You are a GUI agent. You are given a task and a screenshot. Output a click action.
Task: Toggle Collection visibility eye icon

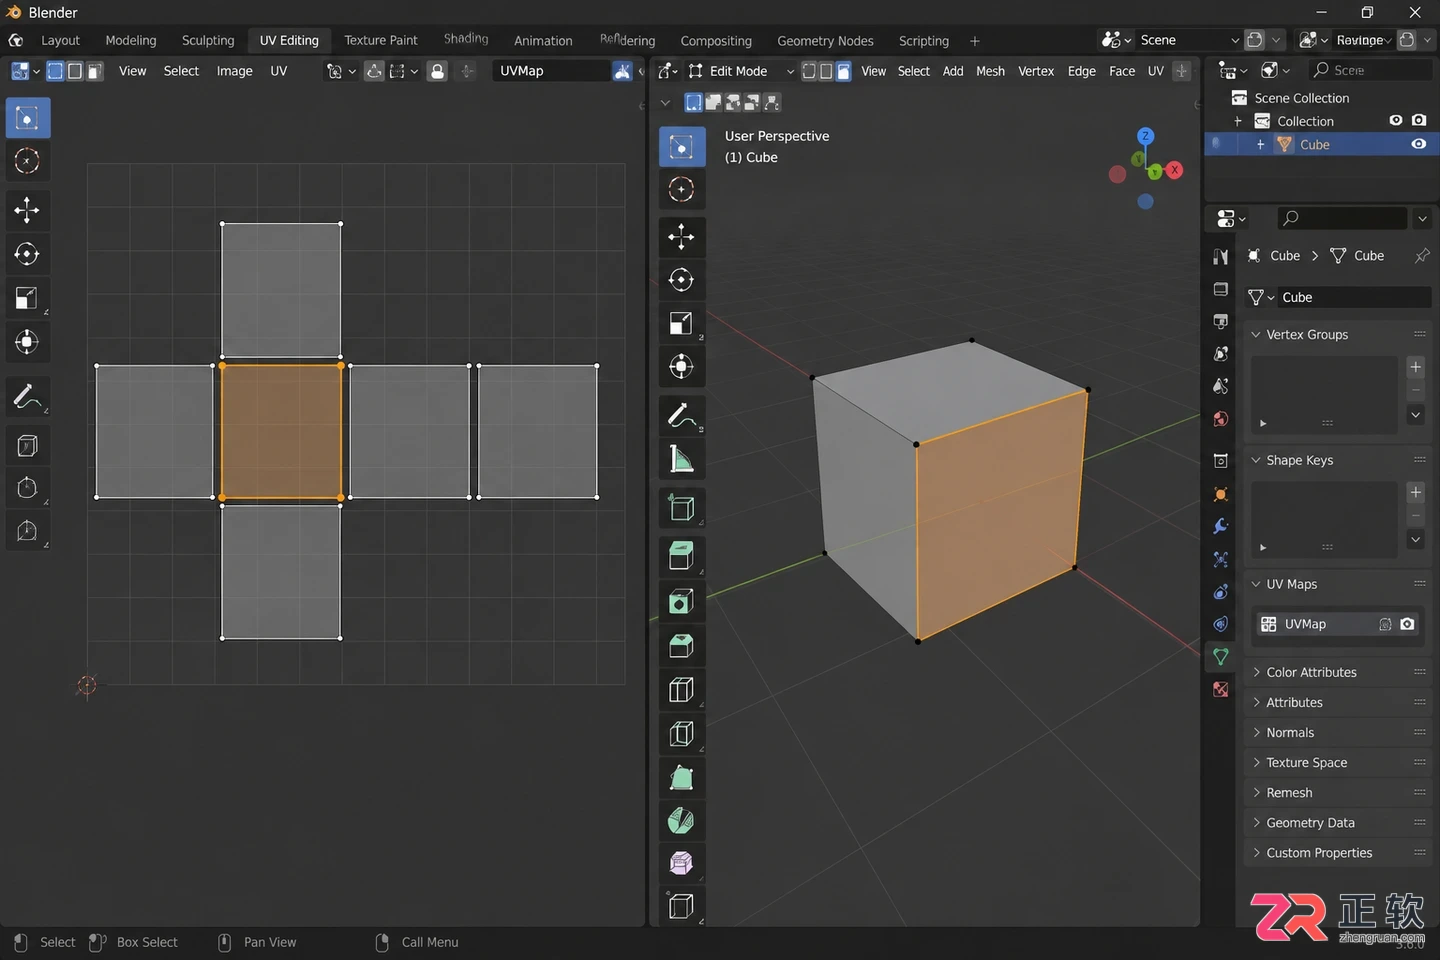point(1396,120)
